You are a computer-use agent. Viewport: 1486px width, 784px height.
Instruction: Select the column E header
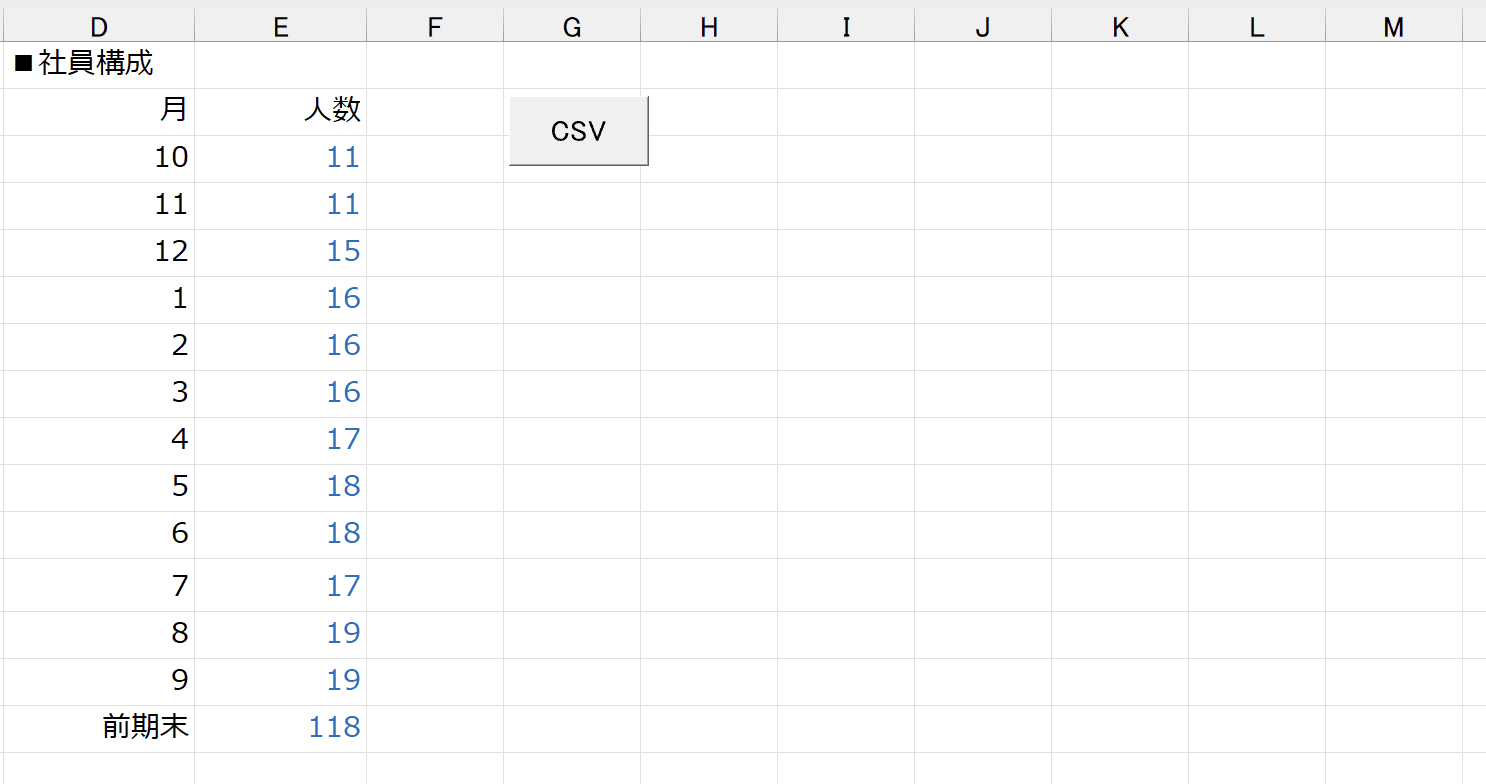click(280, 27)
